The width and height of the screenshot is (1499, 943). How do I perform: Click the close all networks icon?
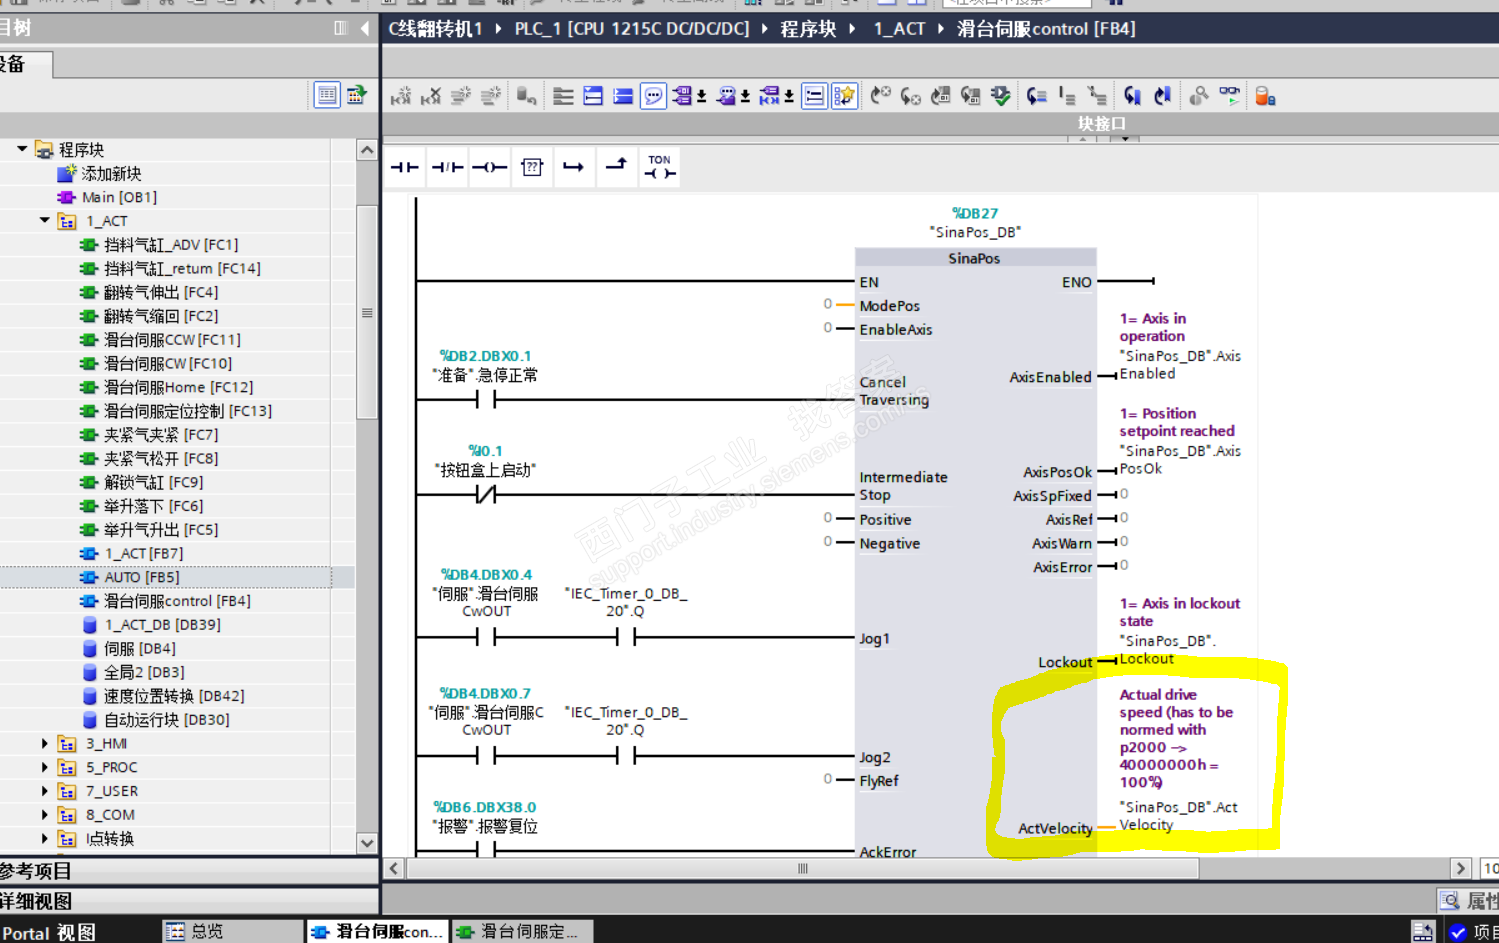(623, 96)
